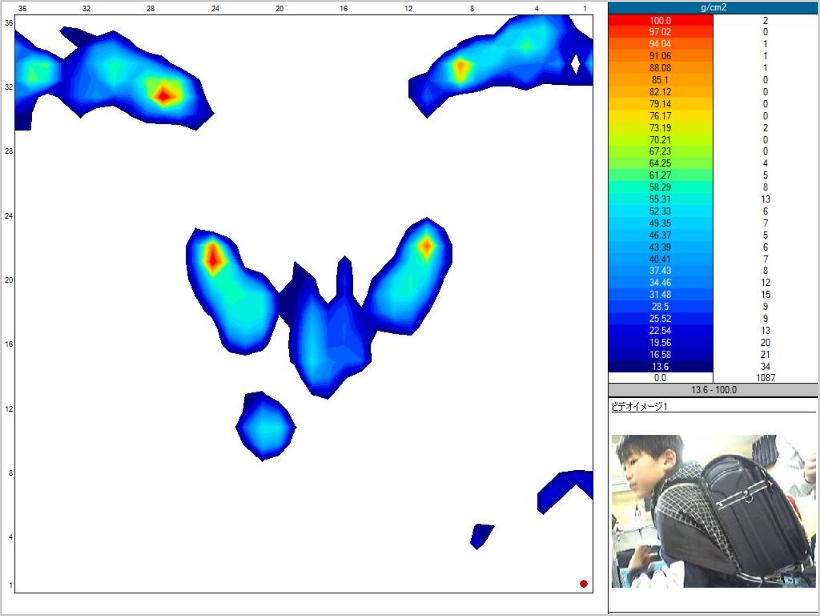Click the orange hotspot in top-right pressure band
820x616 pixels.
point(460,69)
